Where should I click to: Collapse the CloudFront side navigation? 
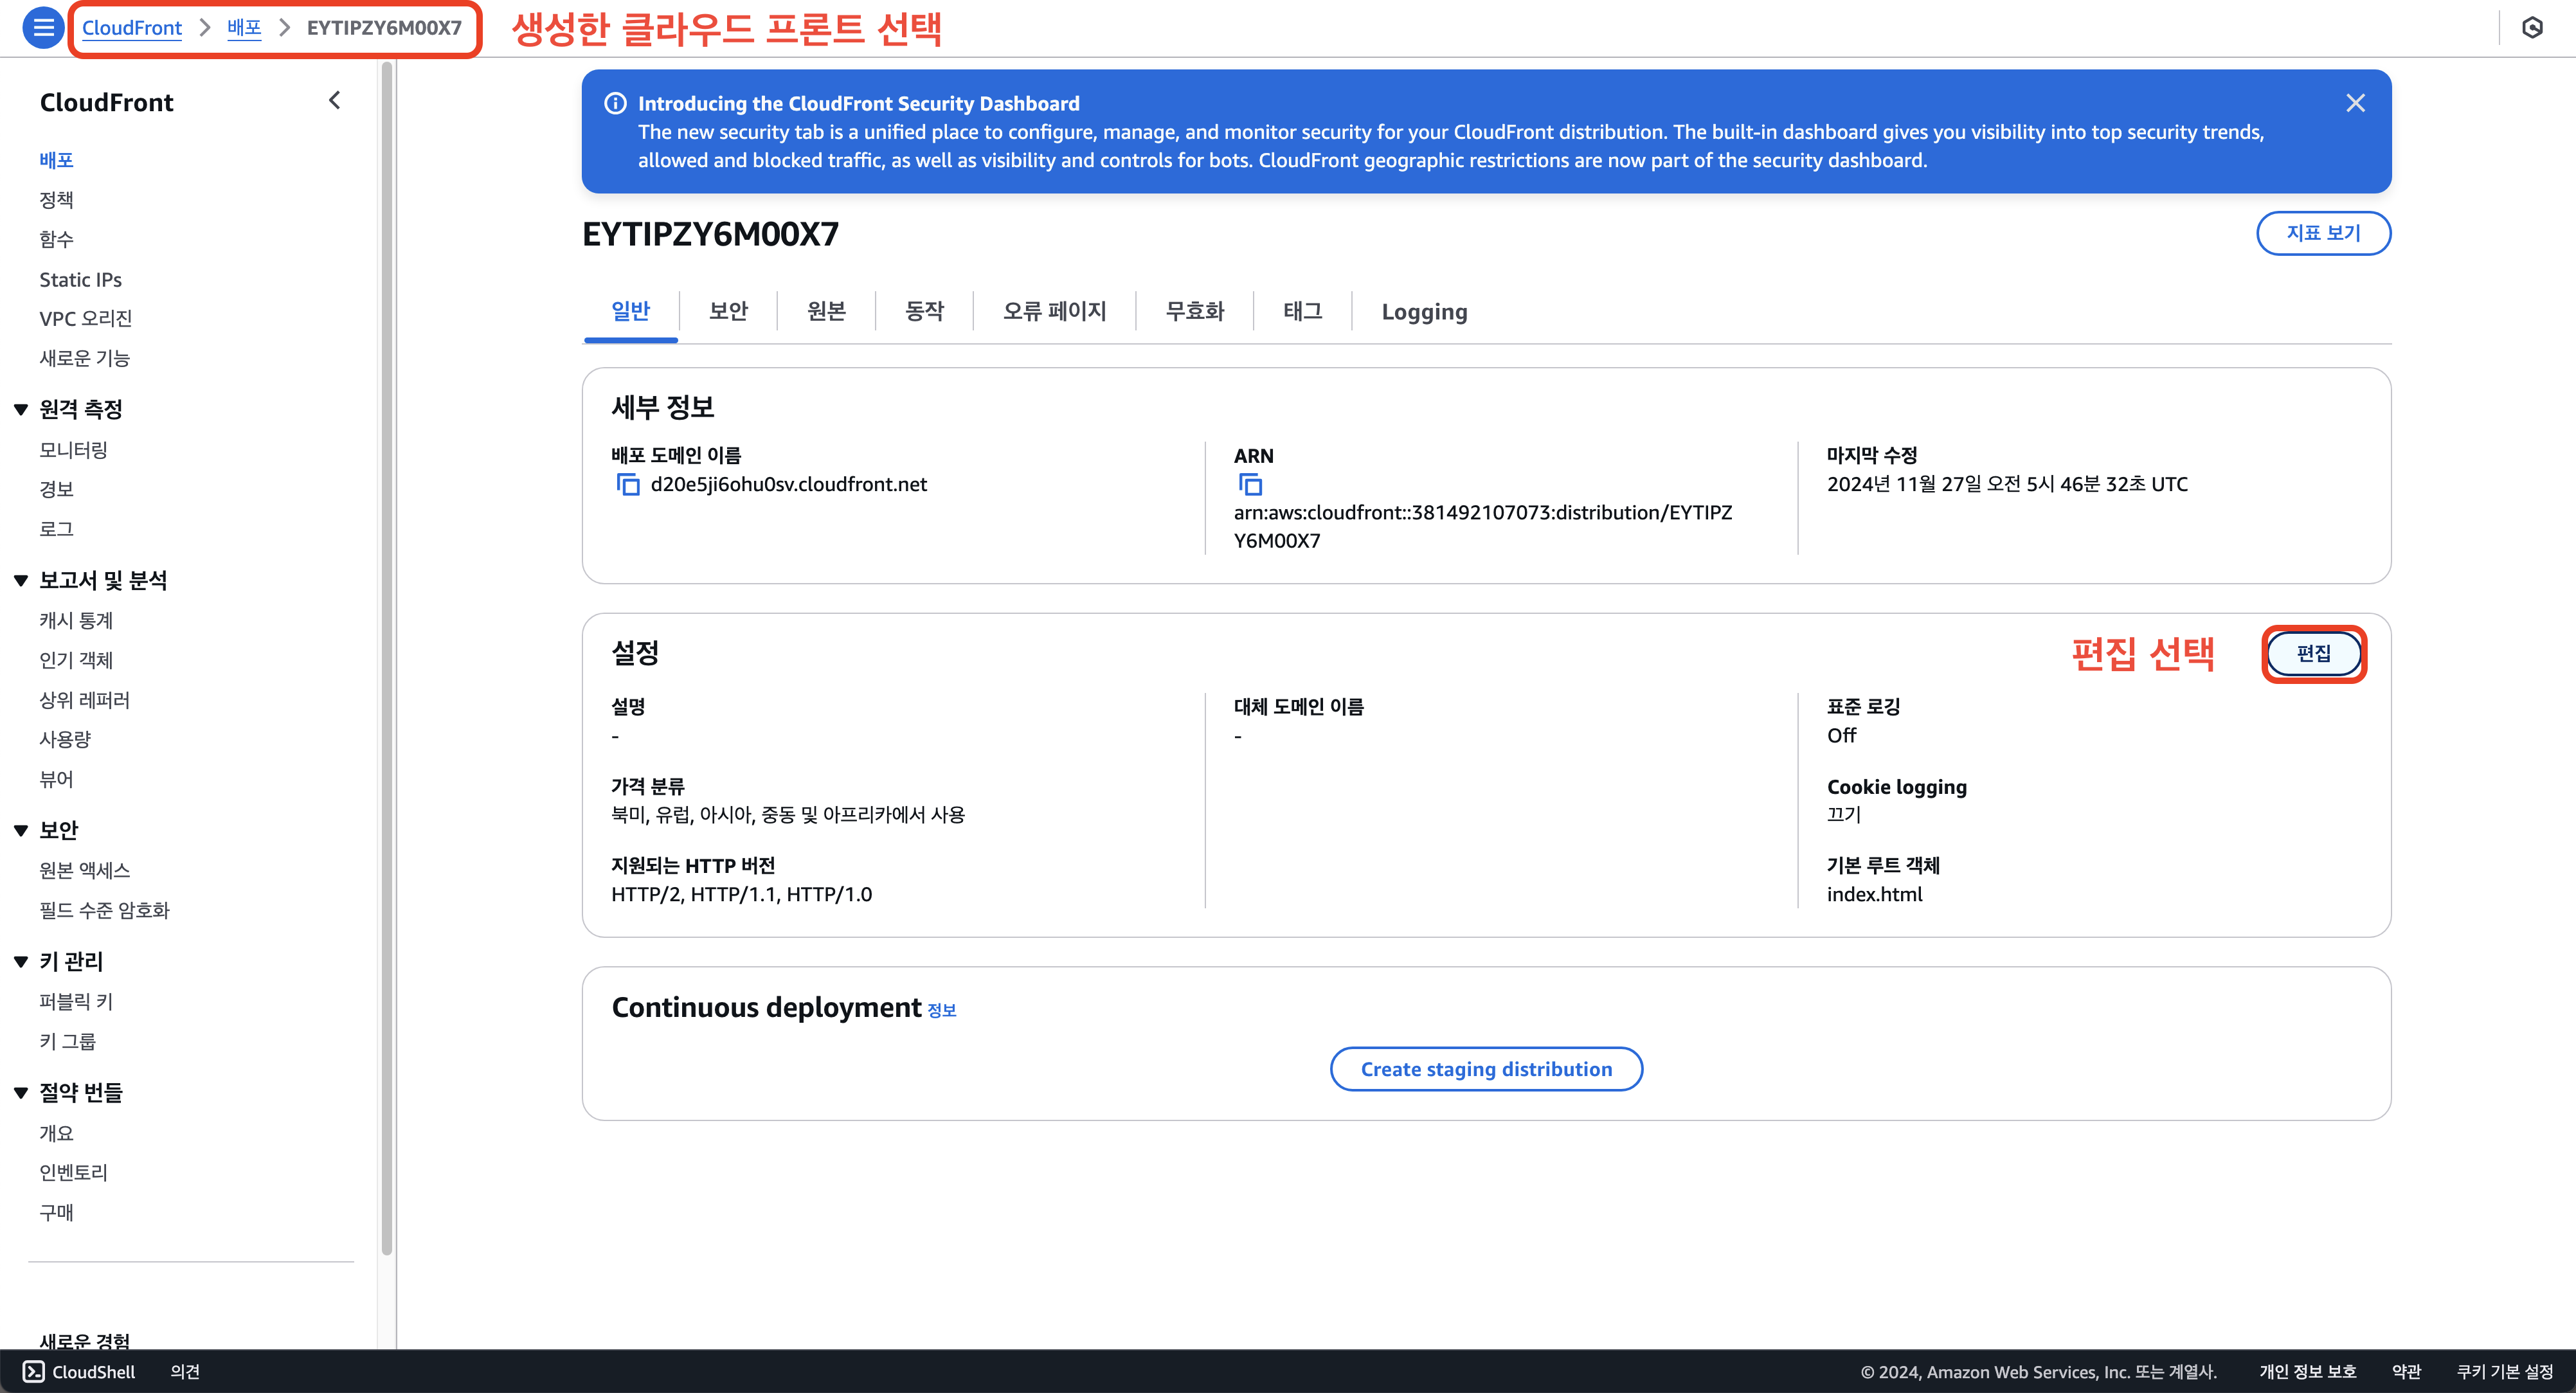[334, 100]
